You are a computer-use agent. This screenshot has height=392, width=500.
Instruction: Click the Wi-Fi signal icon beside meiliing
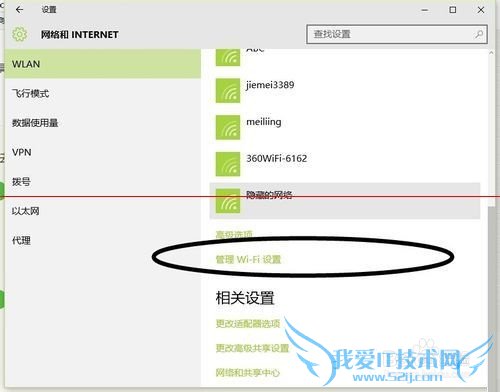click(228, 127)
